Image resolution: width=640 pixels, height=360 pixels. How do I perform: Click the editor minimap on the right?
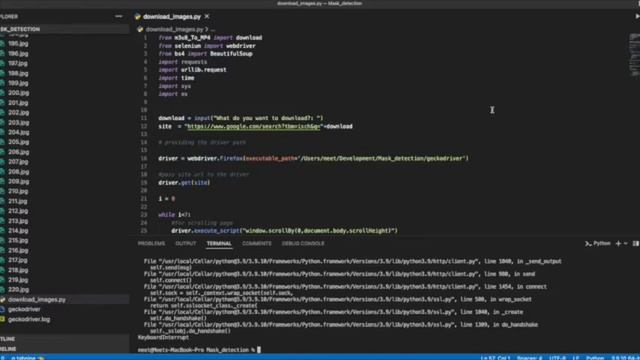[x=634, y=55]
